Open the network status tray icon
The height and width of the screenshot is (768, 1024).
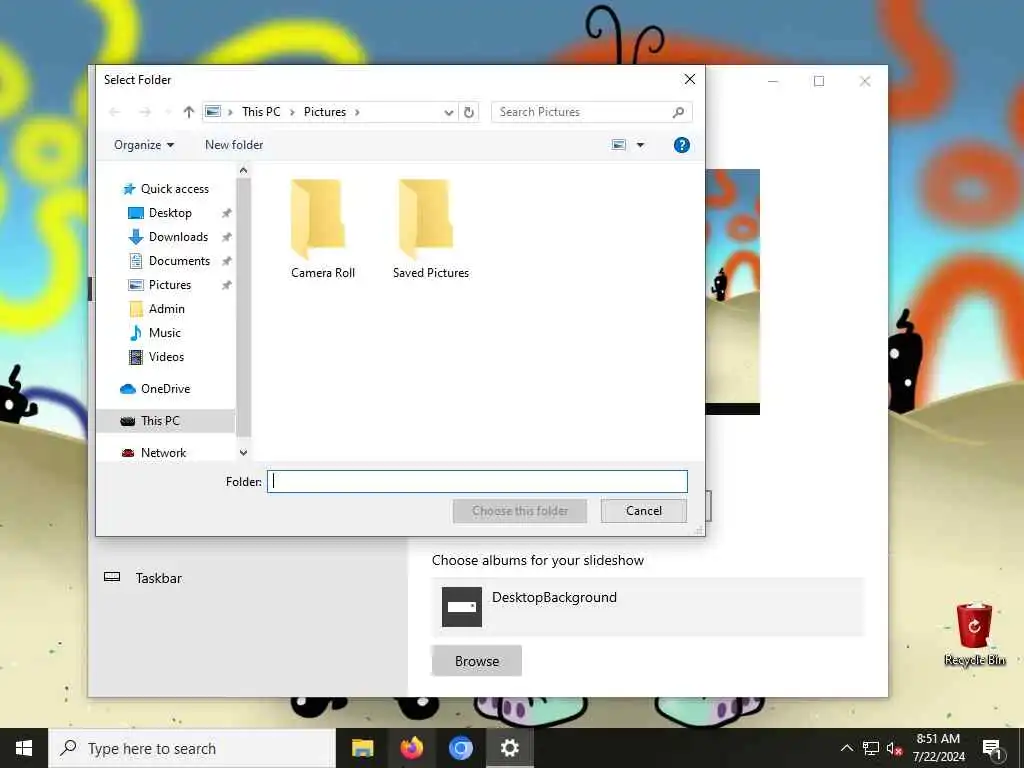pyautogui.click(x=871, y=748)
